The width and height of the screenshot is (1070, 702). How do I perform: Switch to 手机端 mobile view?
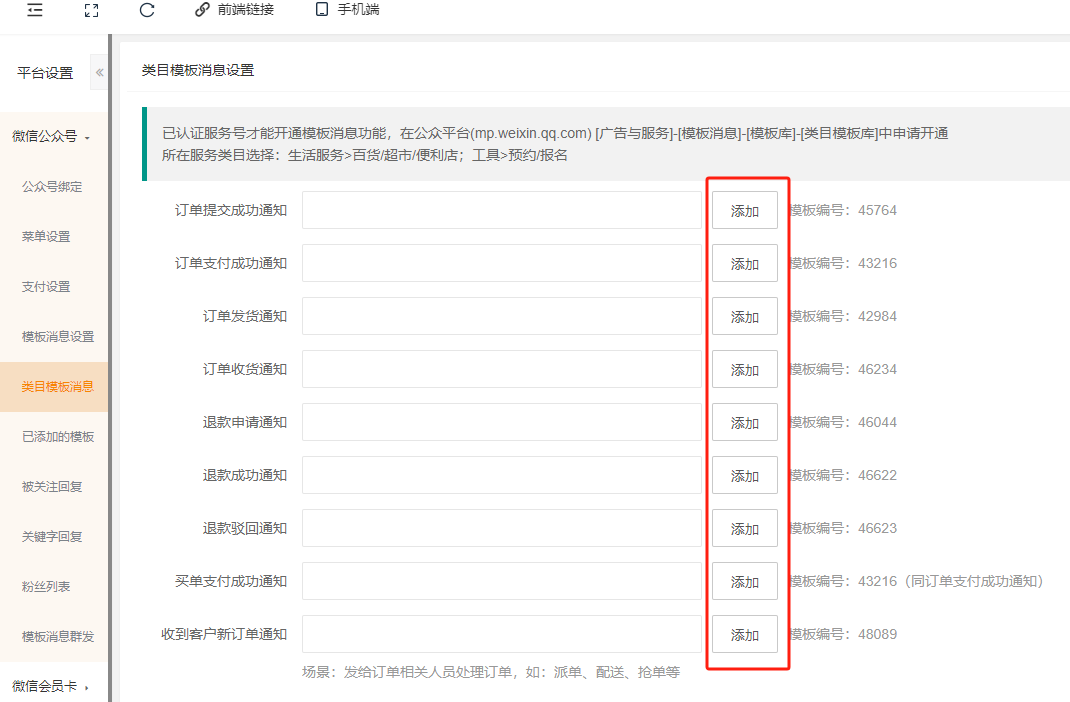point(347,10)
